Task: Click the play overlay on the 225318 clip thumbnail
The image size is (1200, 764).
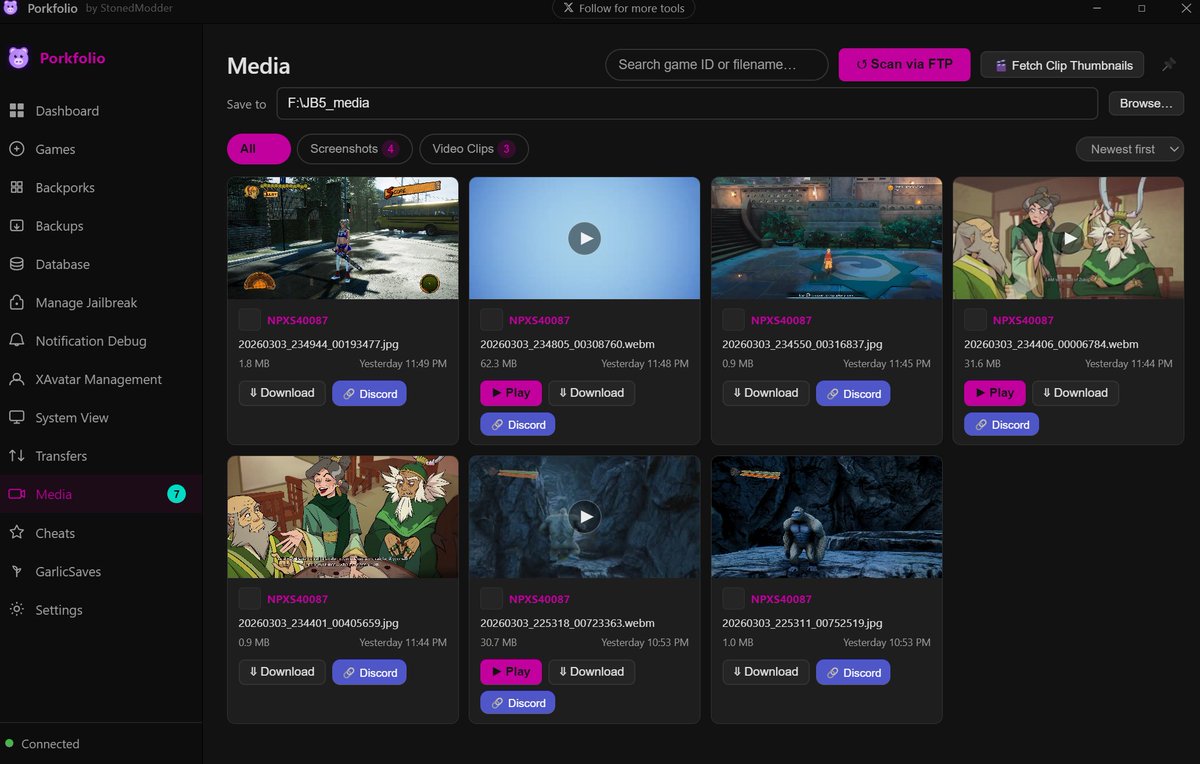Action: 585,517
